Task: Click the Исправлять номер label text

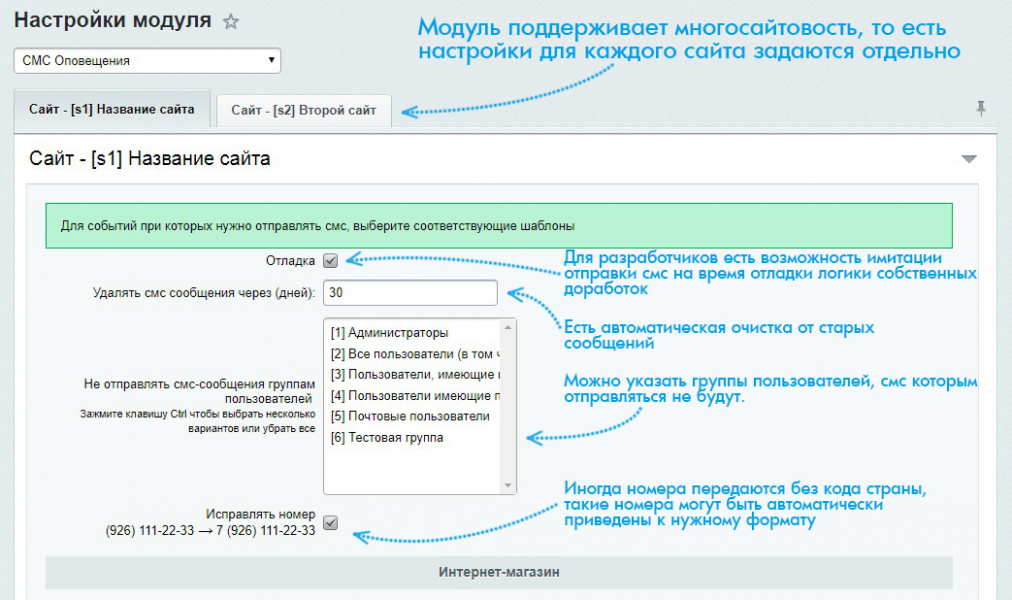Action: tap(260, 514)
